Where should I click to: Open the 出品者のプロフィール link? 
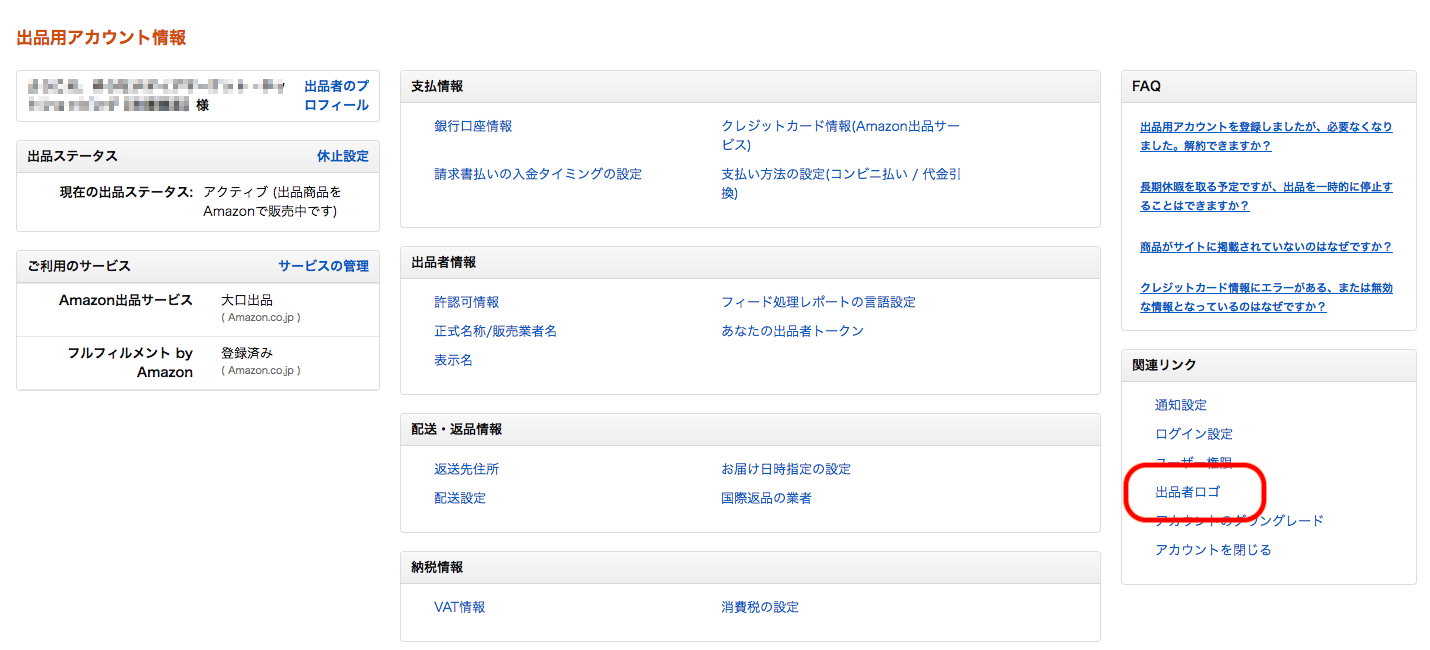pyautogui.click(x=336, y=96)
